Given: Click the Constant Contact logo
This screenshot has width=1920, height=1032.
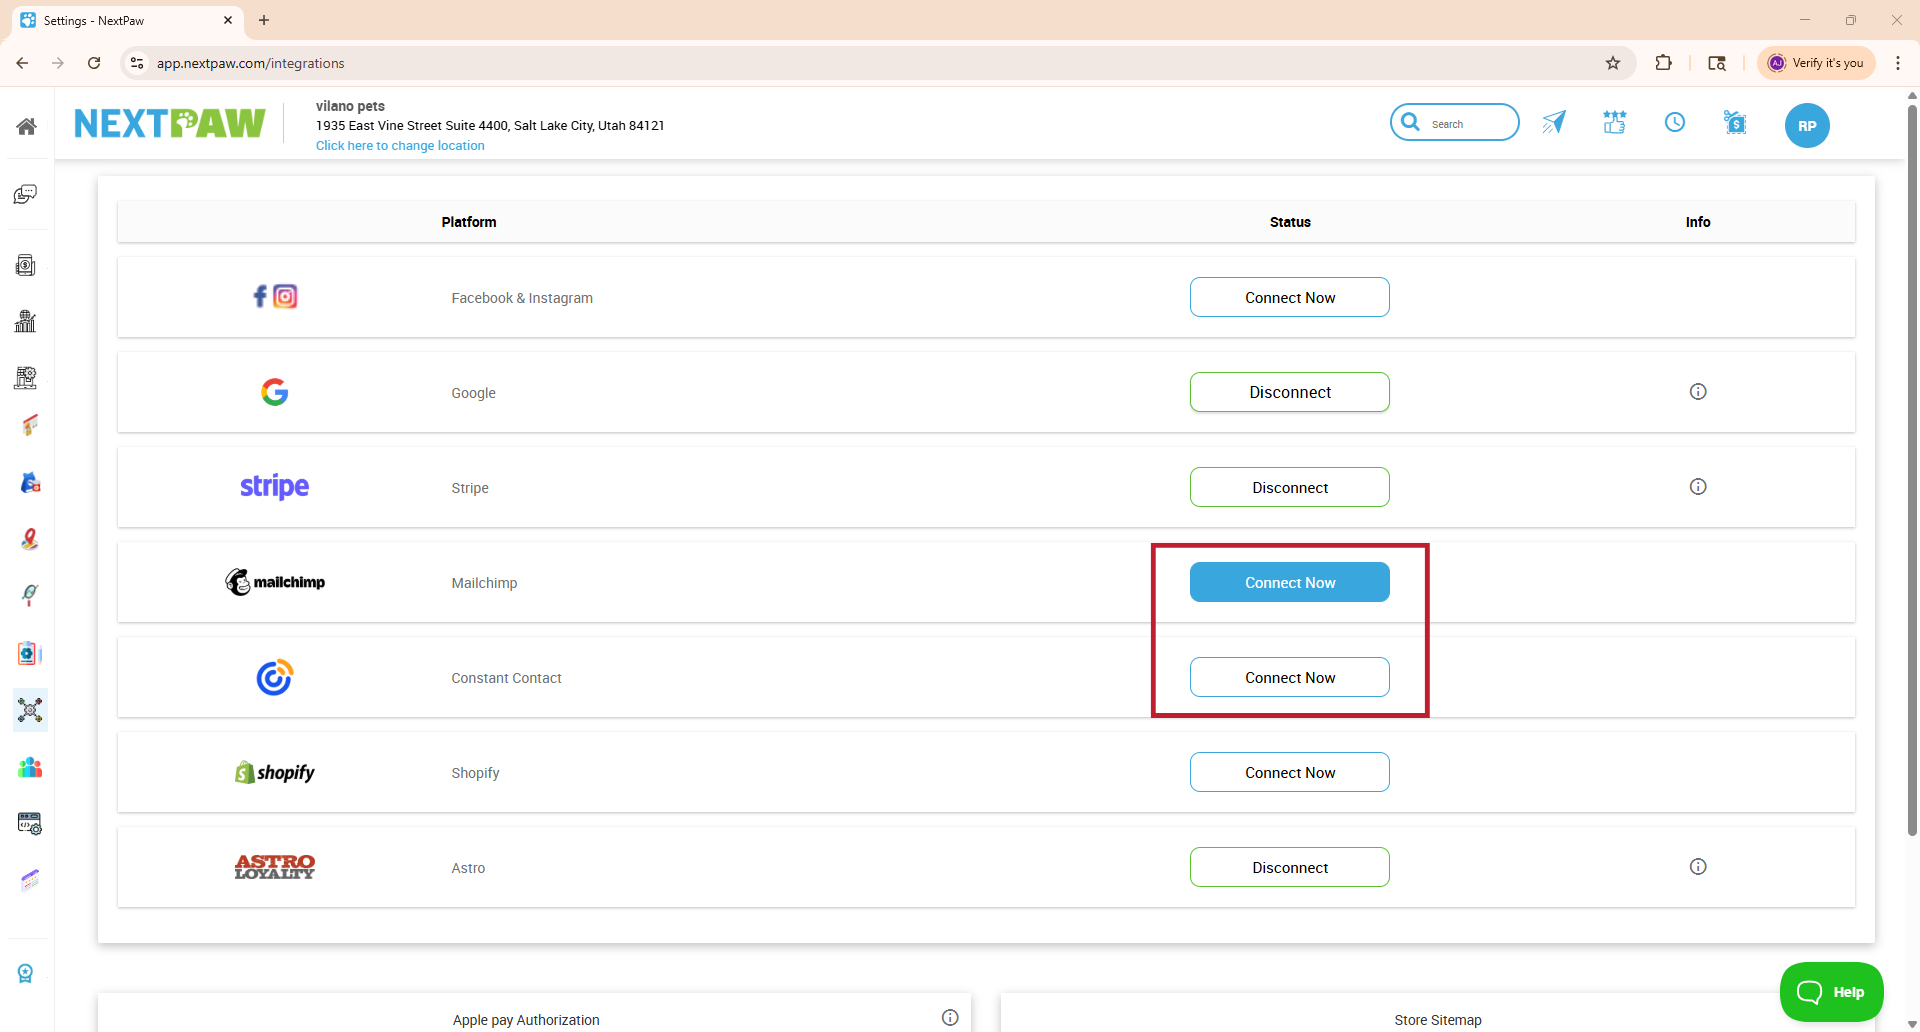Looking at the screenshot, I should pyautogui.click(x=275, y=677).
